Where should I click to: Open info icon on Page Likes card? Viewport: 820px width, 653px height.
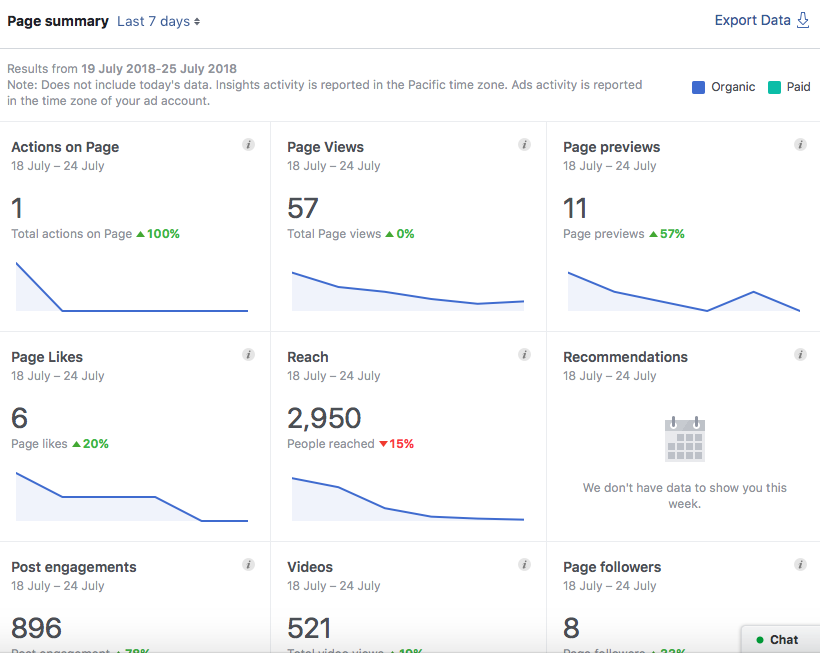[x=248, y=355]
